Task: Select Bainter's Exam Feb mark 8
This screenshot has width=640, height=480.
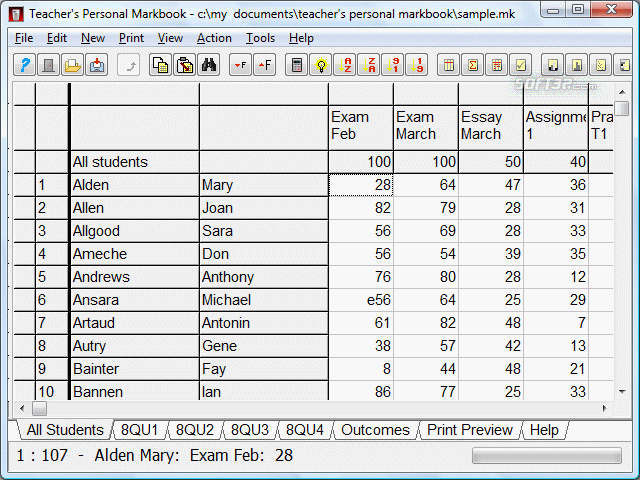Action: [361, 369]
